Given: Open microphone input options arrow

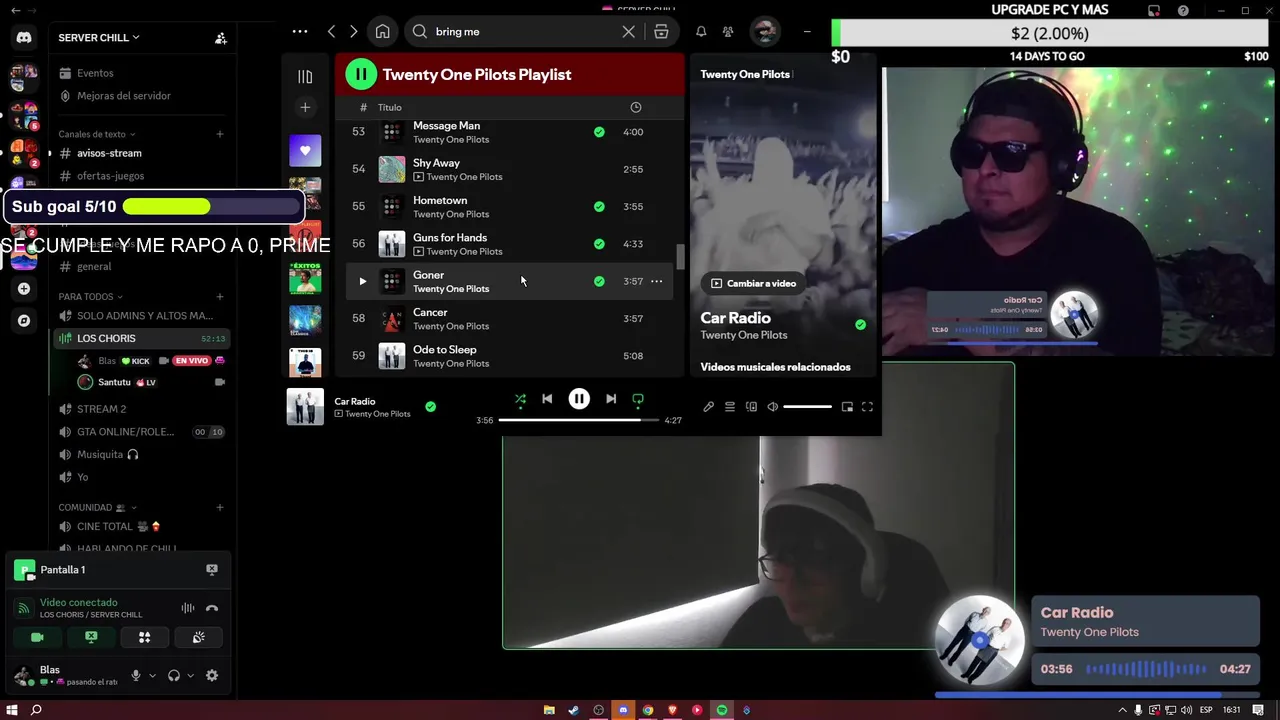Looking at the screenshot, I should pos(152,676).
